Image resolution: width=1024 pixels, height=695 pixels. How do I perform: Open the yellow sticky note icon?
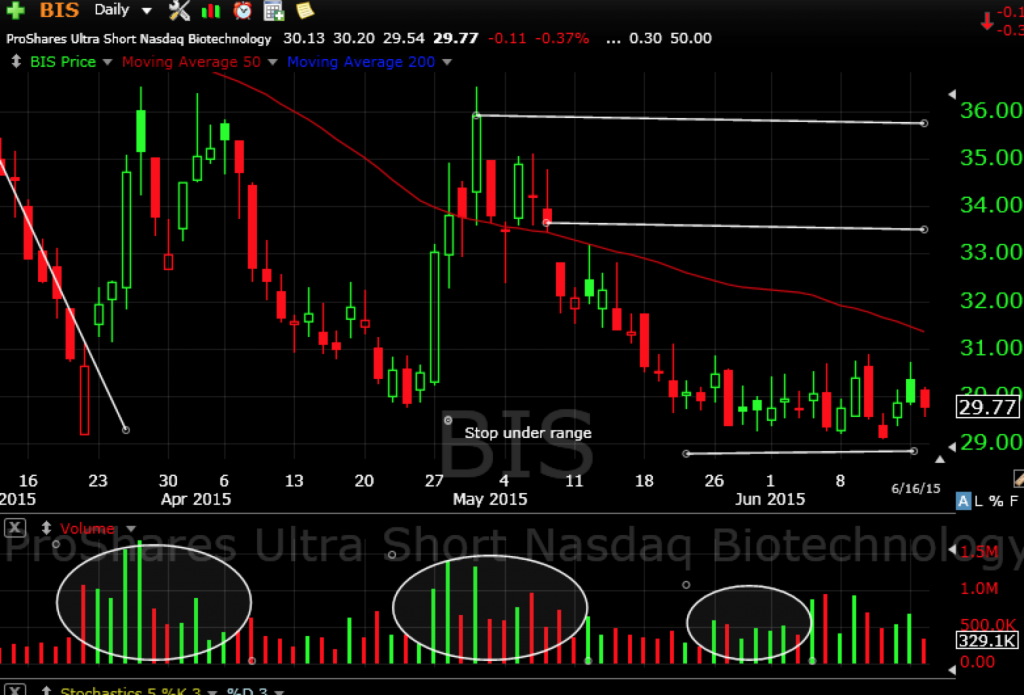(x=305, y=10)
